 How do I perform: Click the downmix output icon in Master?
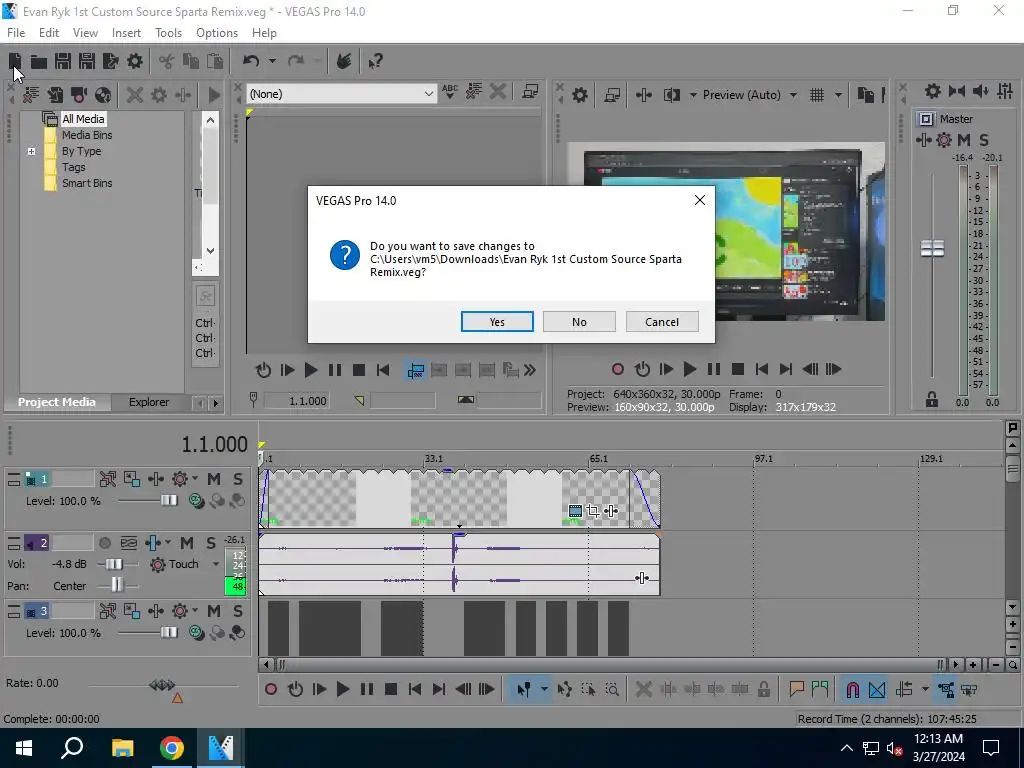(957, 91)
